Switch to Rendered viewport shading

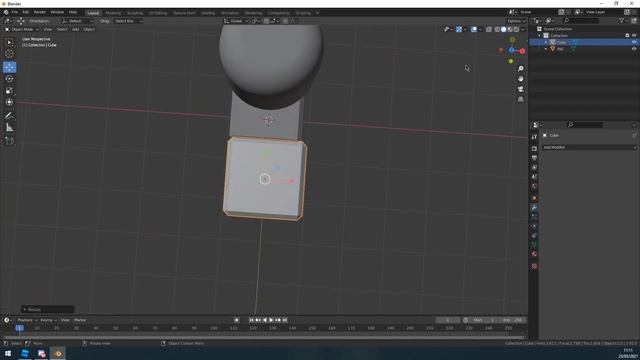coord(517,29)
